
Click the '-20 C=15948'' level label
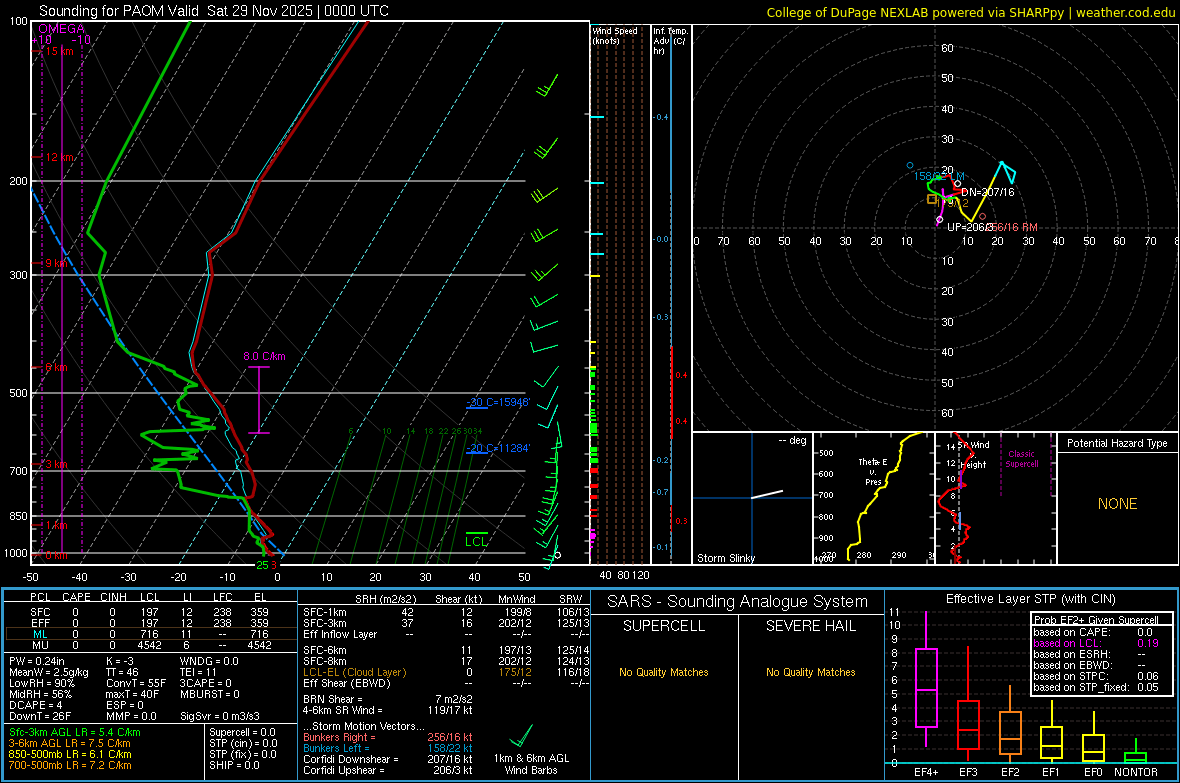[x=497, y=402]
